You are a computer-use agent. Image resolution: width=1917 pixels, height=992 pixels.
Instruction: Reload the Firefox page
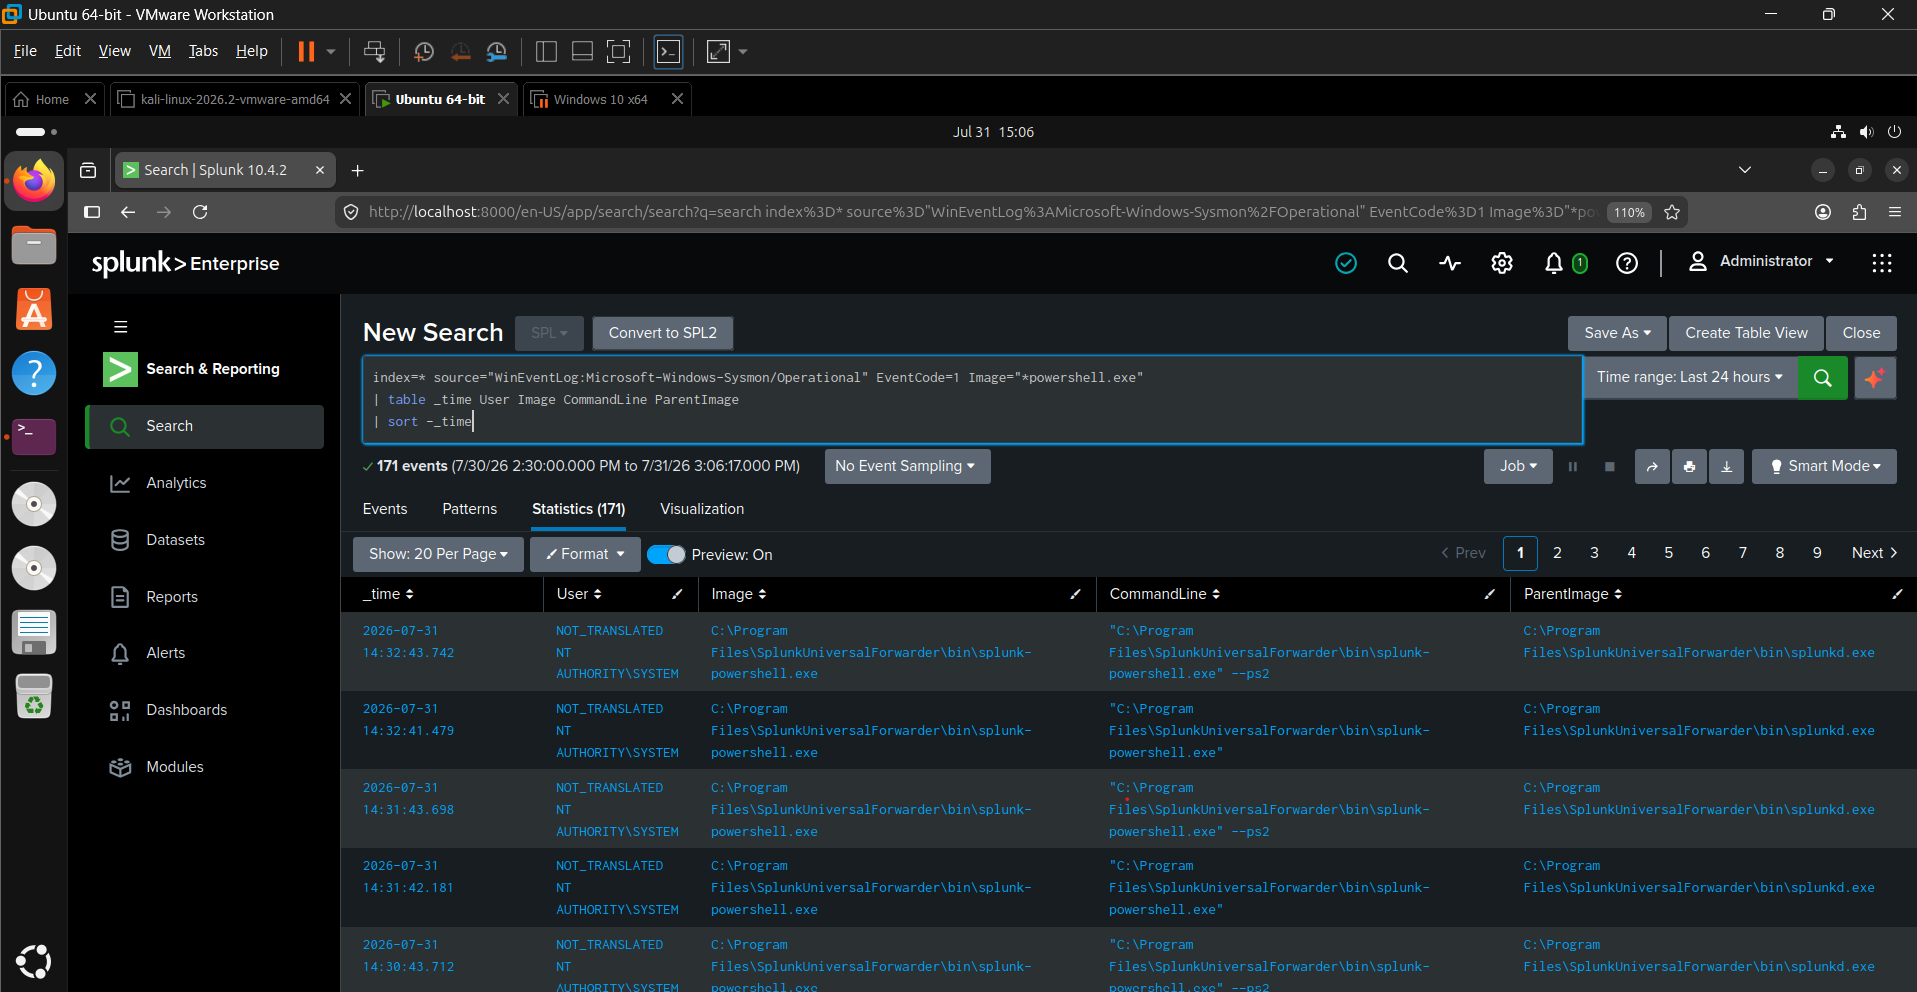coord(200,212)
